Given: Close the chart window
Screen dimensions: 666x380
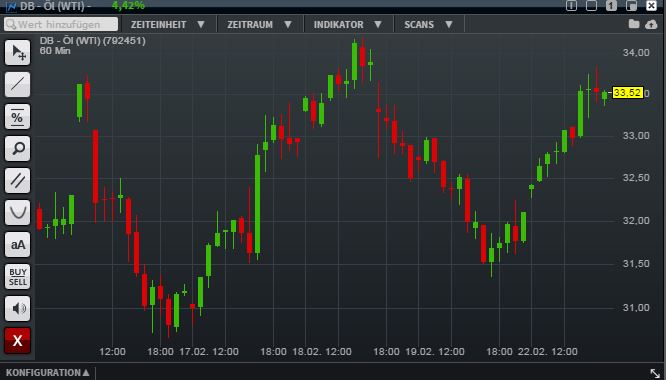Looking at the screenshot, I should pyautogui.click(x=651, y=6).
